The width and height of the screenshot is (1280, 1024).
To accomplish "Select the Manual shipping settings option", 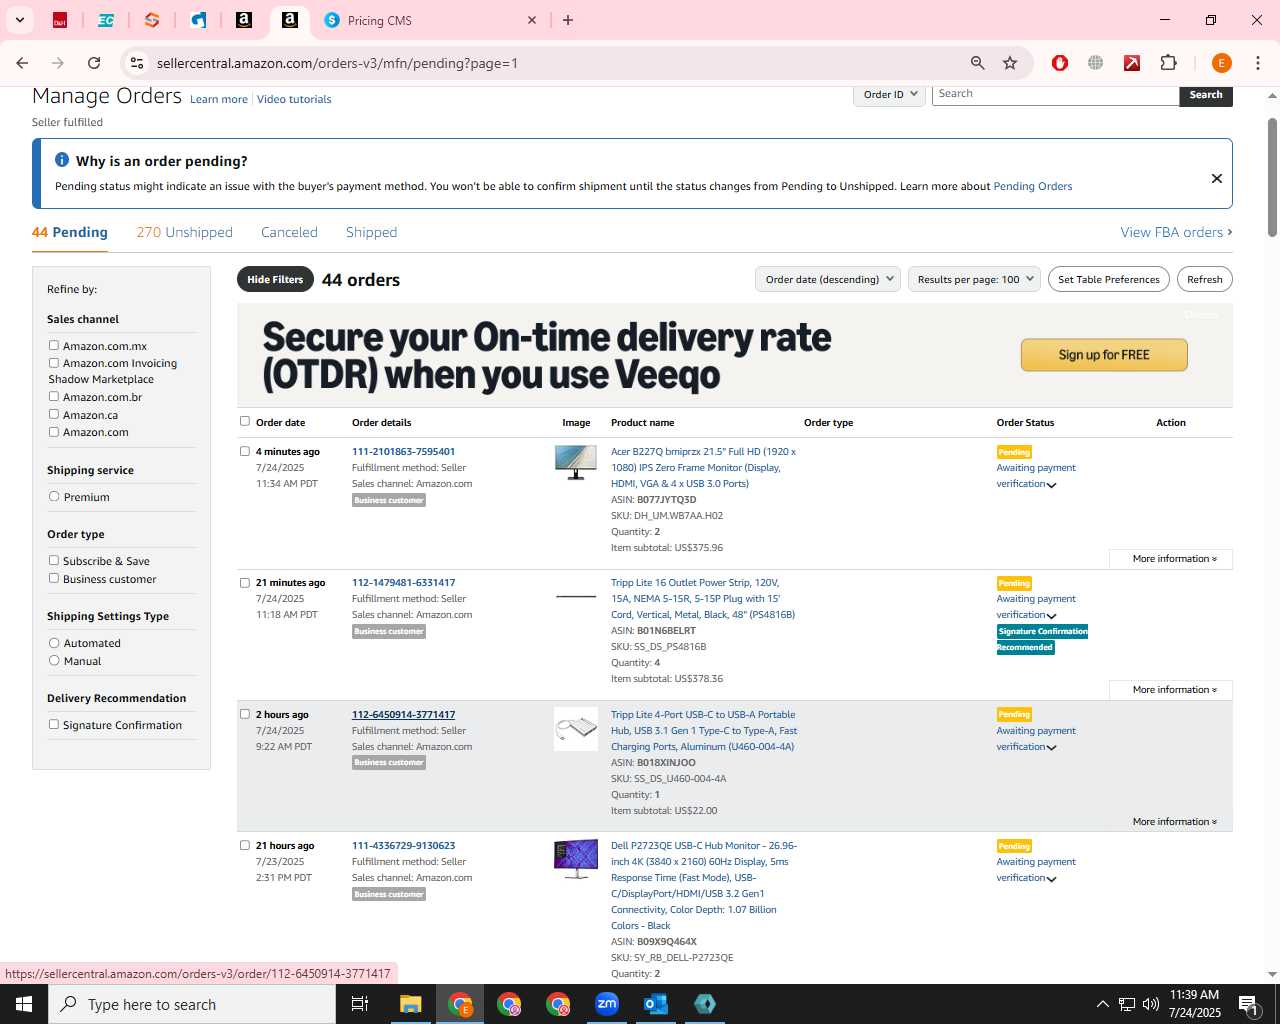I will (54, 660).
